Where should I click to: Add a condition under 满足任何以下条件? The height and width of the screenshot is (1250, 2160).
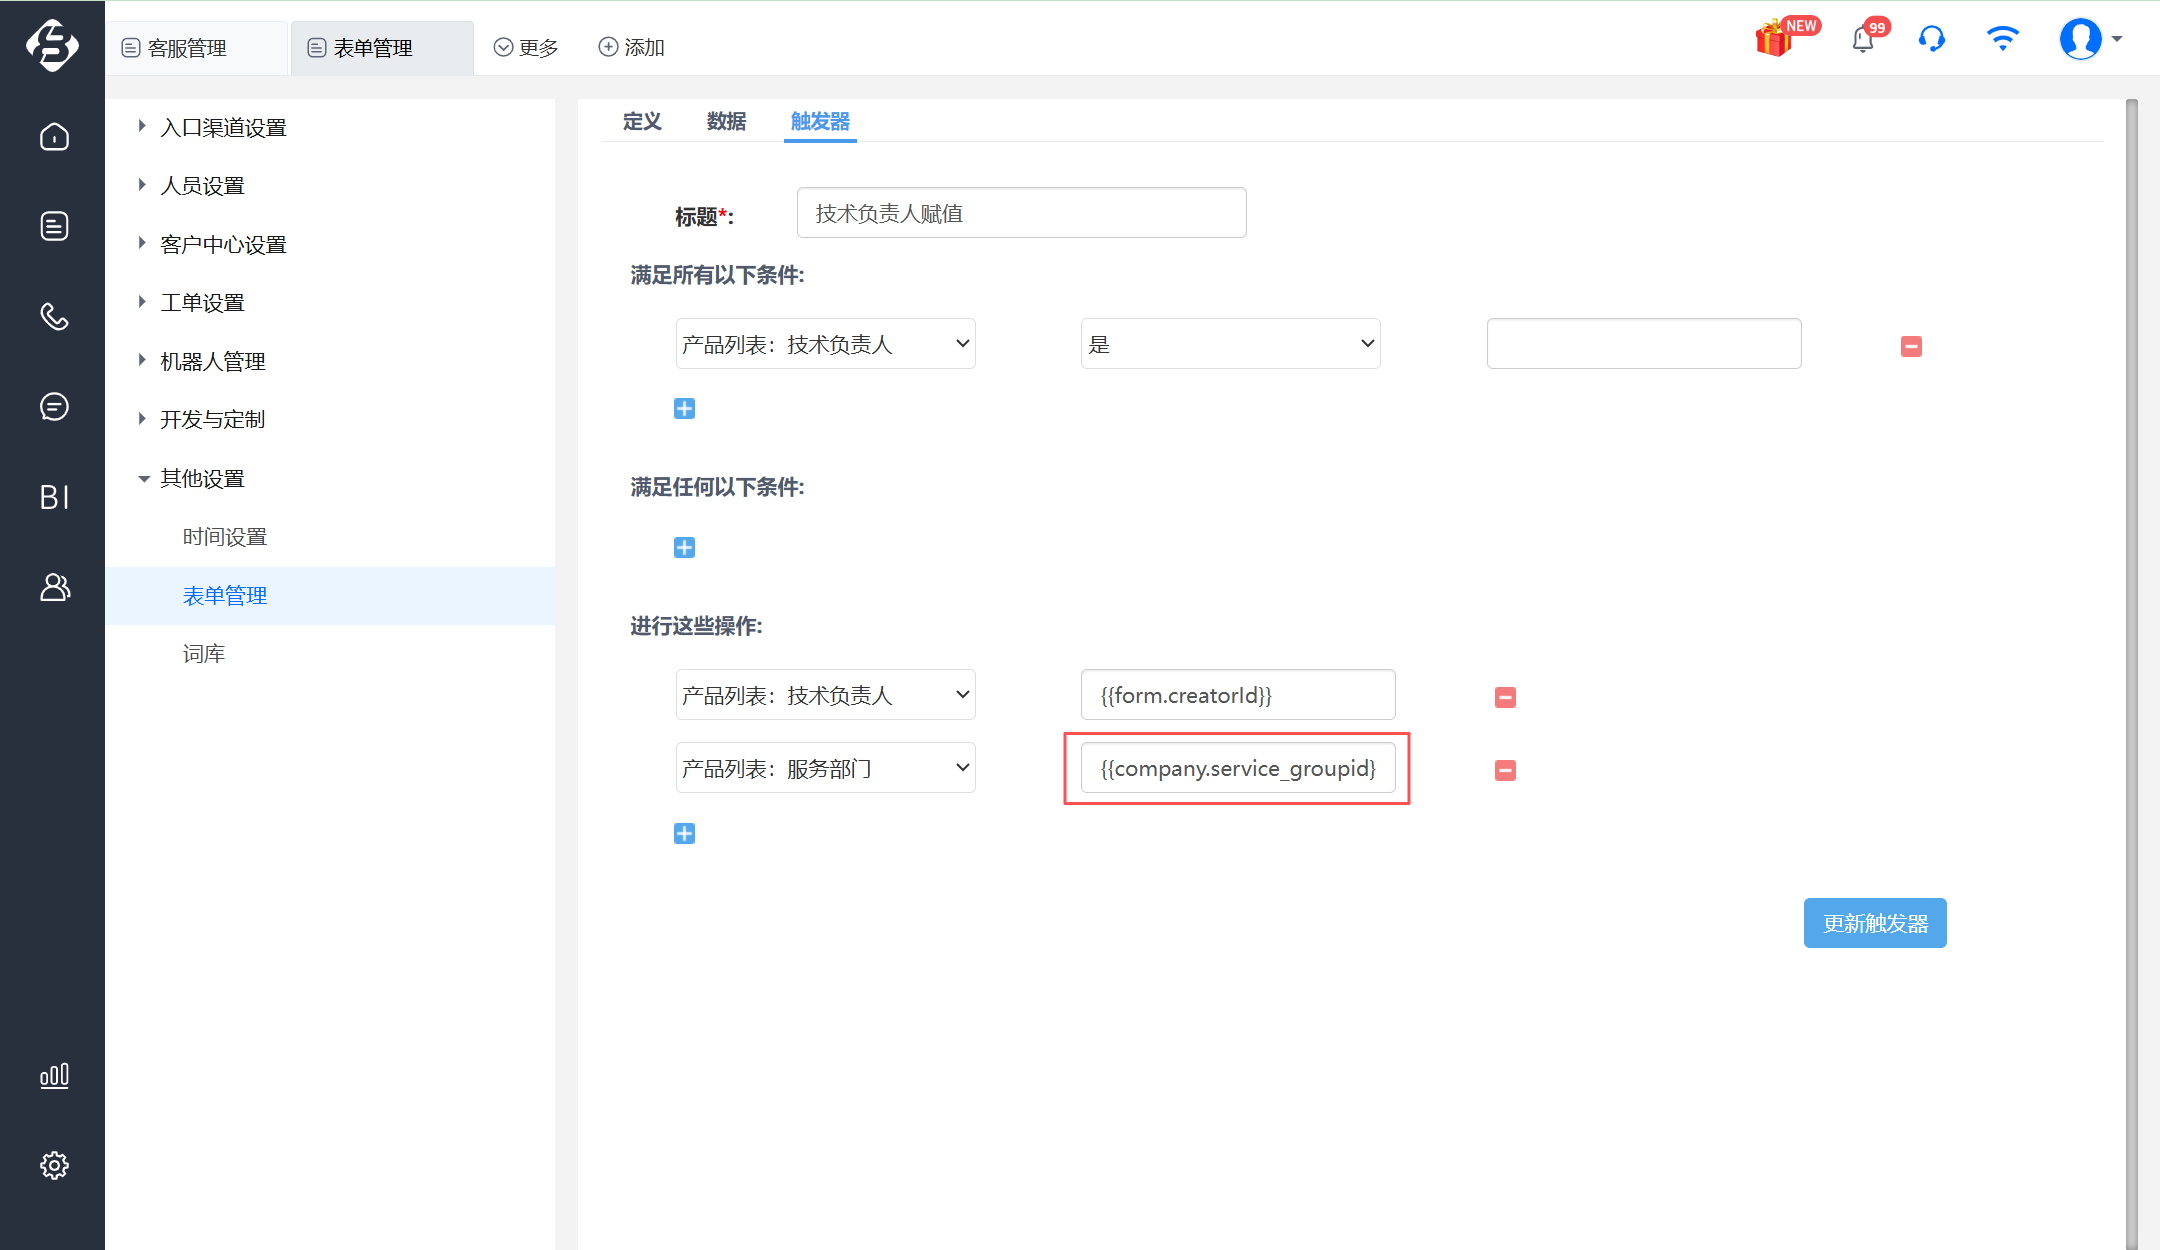coord(684,547)
